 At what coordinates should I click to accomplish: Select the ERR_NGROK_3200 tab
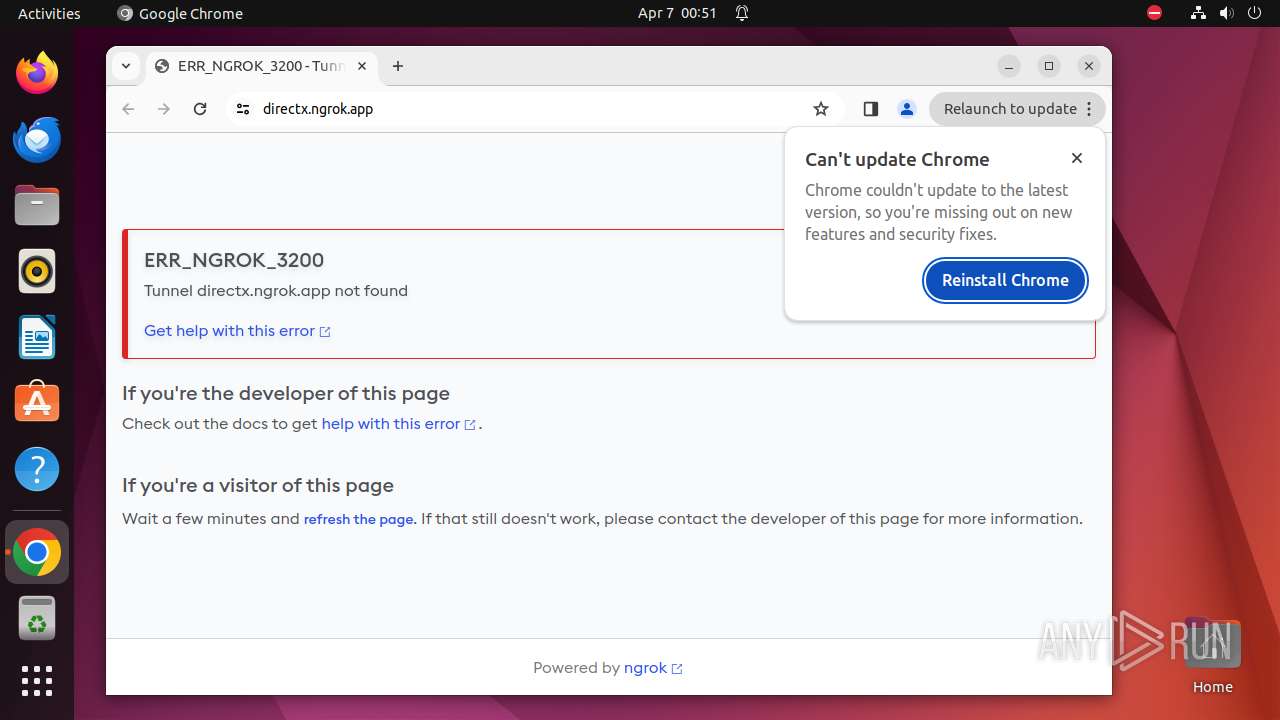262,66
